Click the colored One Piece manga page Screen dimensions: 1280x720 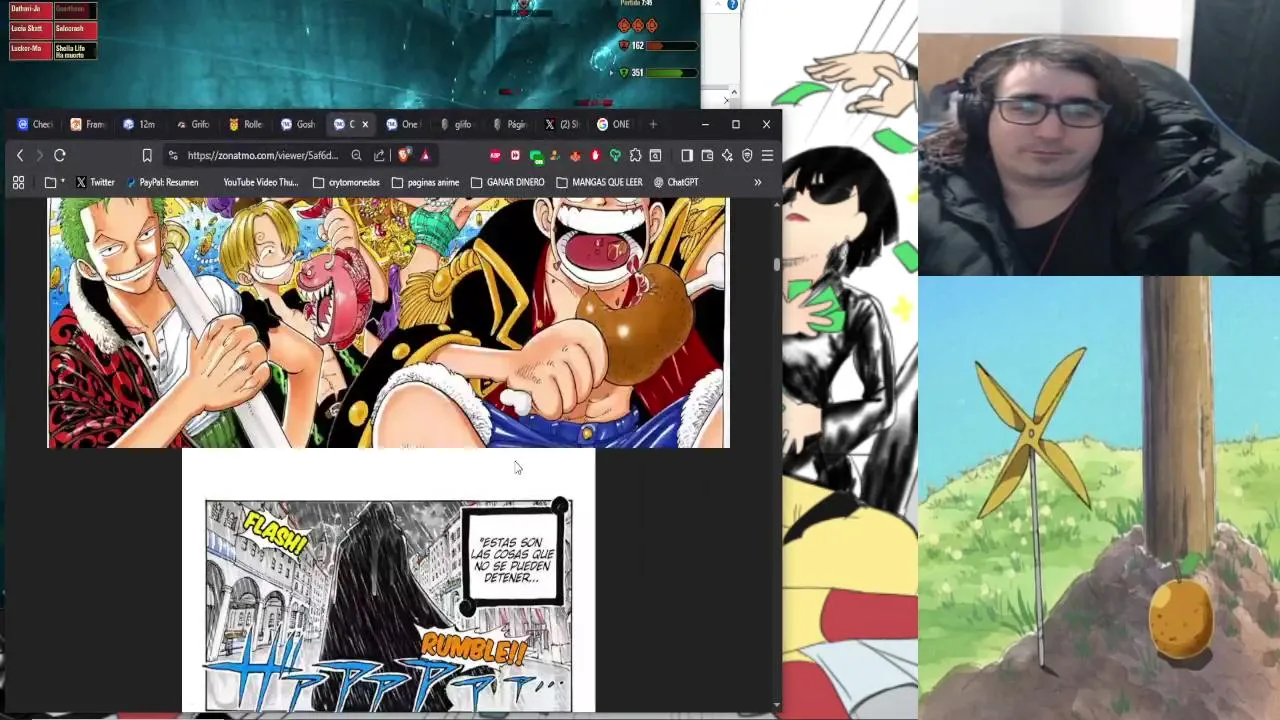389,322
